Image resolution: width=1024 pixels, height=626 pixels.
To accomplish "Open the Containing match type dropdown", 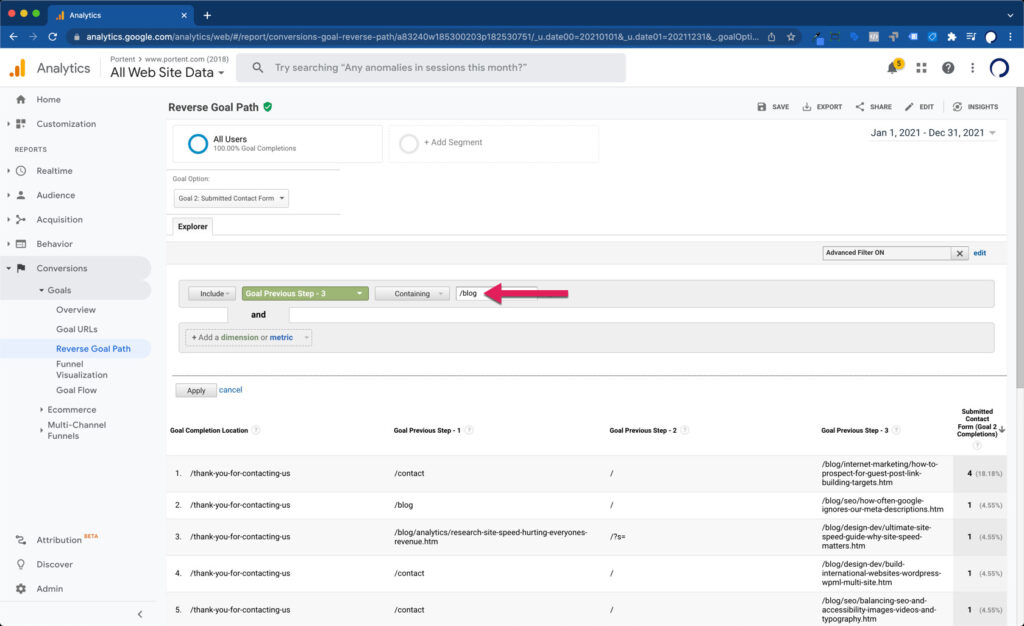I will coord(412,294).
